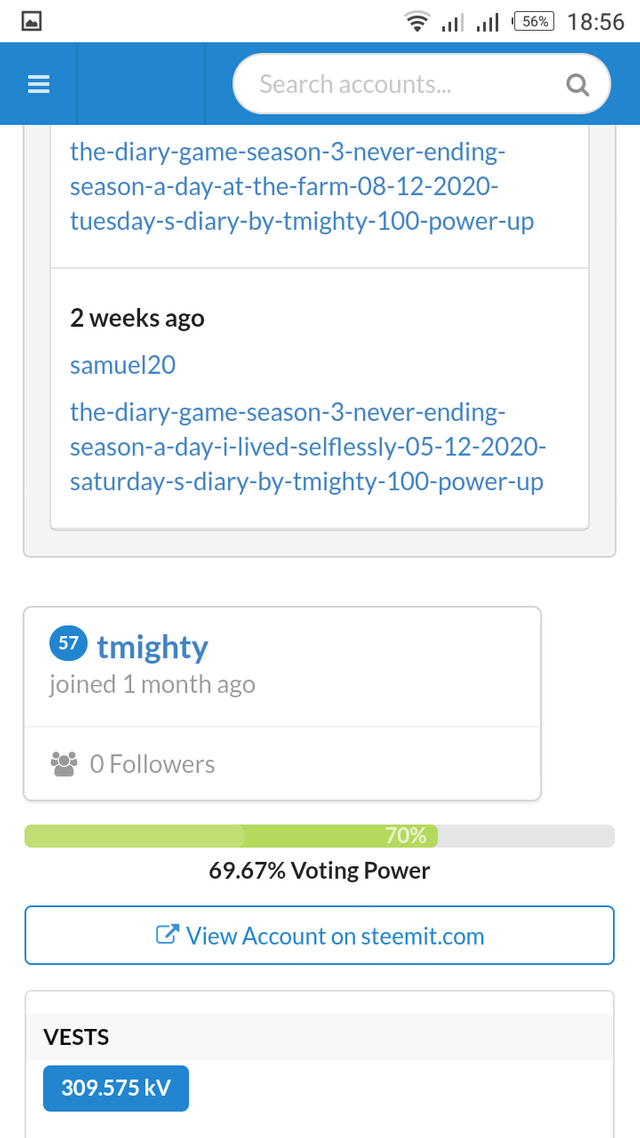640x1138 pixels.
Task: Click the search magnifier icon
Action: point(577,85)
